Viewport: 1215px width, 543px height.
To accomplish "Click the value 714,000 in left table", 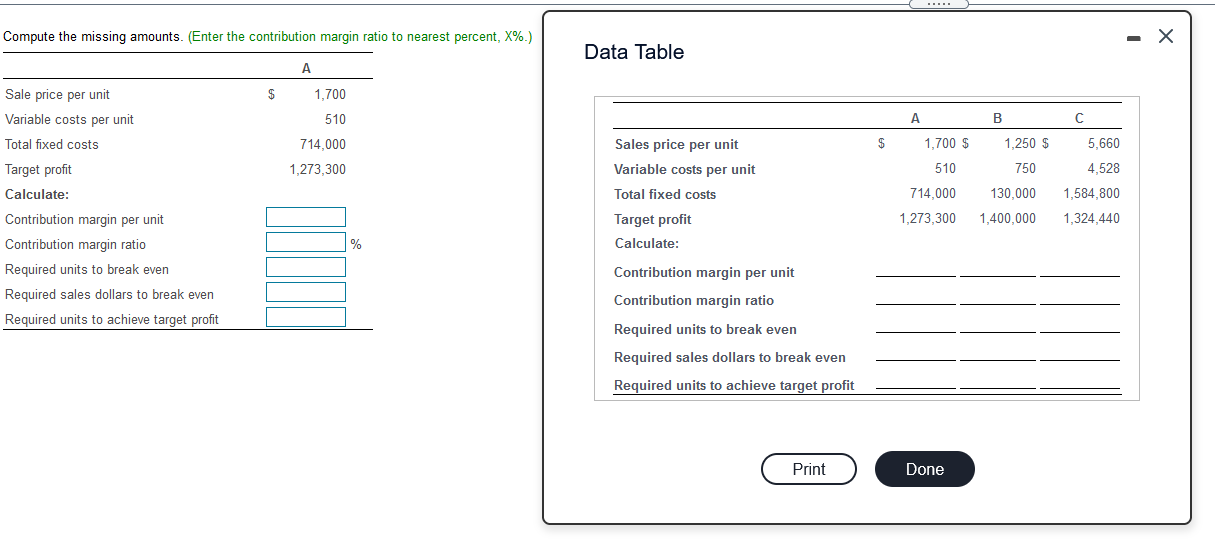I will tap(323, 145).
